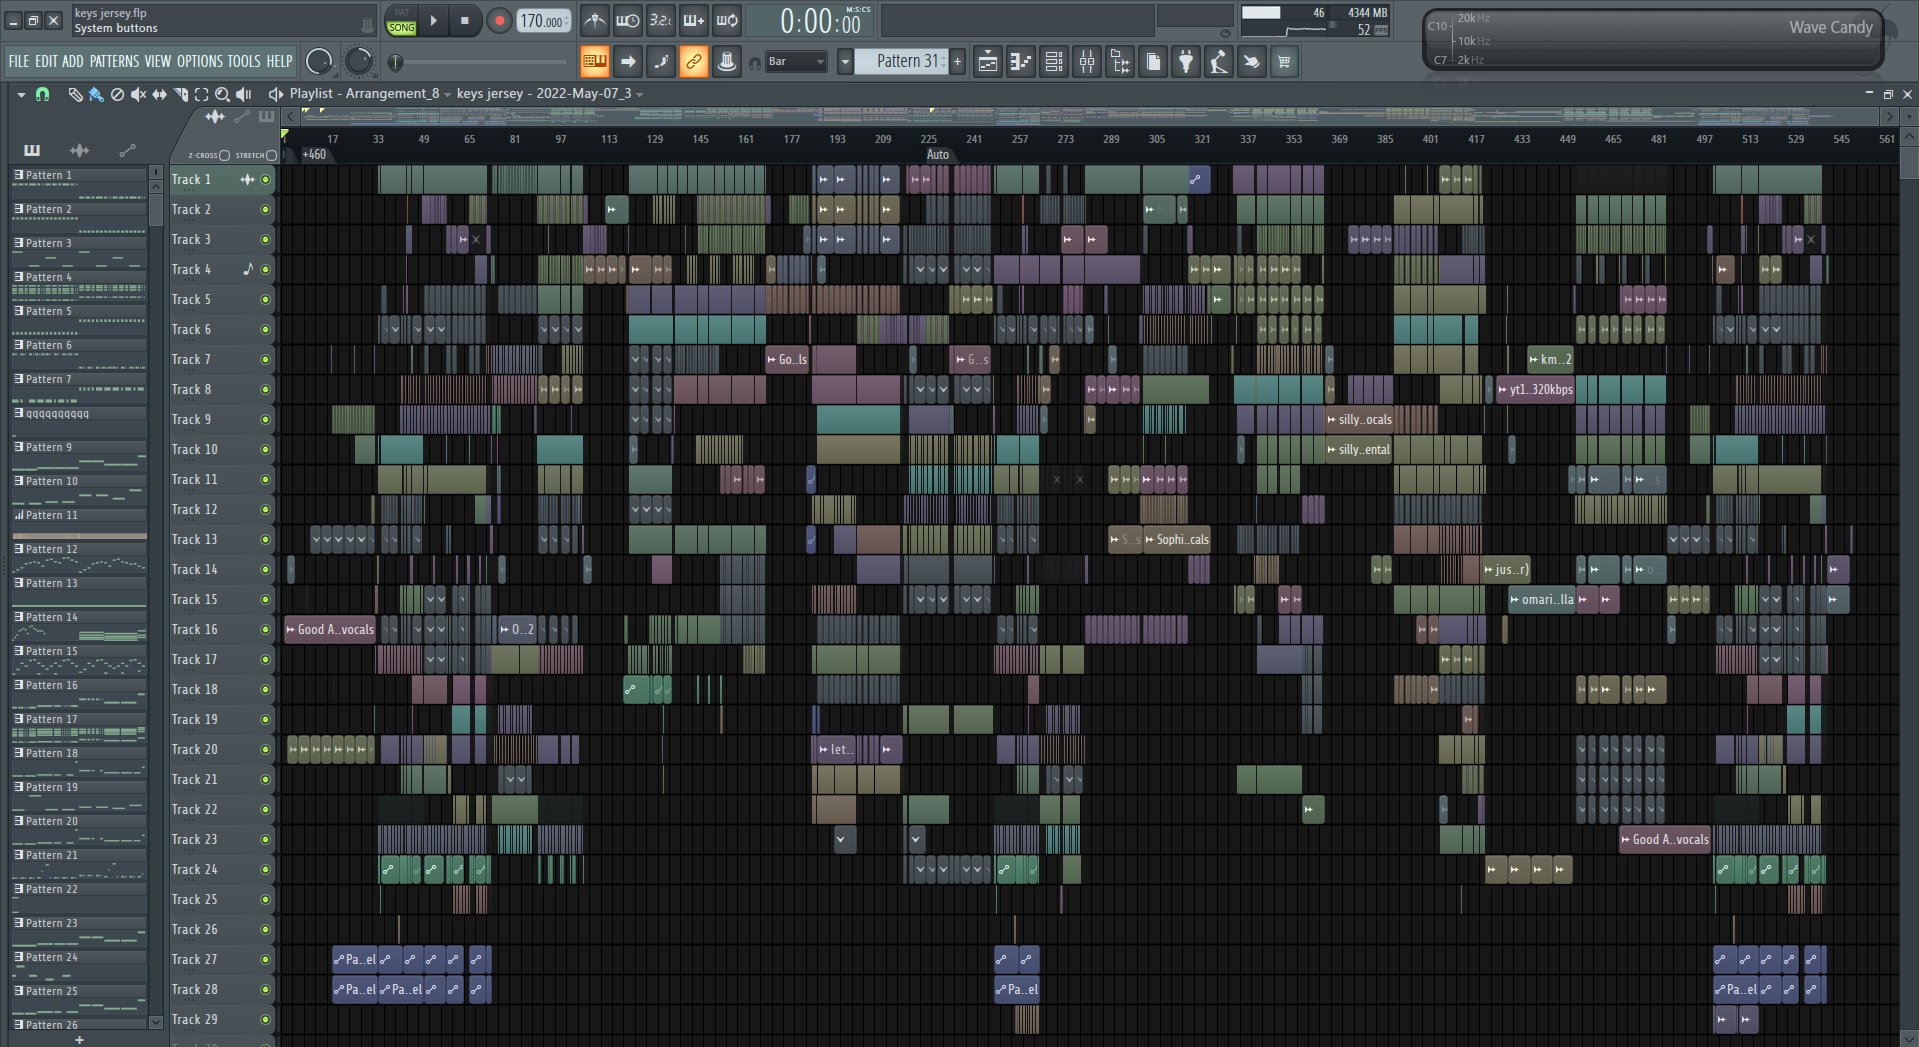Choose the Zoom tool in Playlist toolbar
This screenshot has height=1047, width=1919.
[x=222, y=94]
